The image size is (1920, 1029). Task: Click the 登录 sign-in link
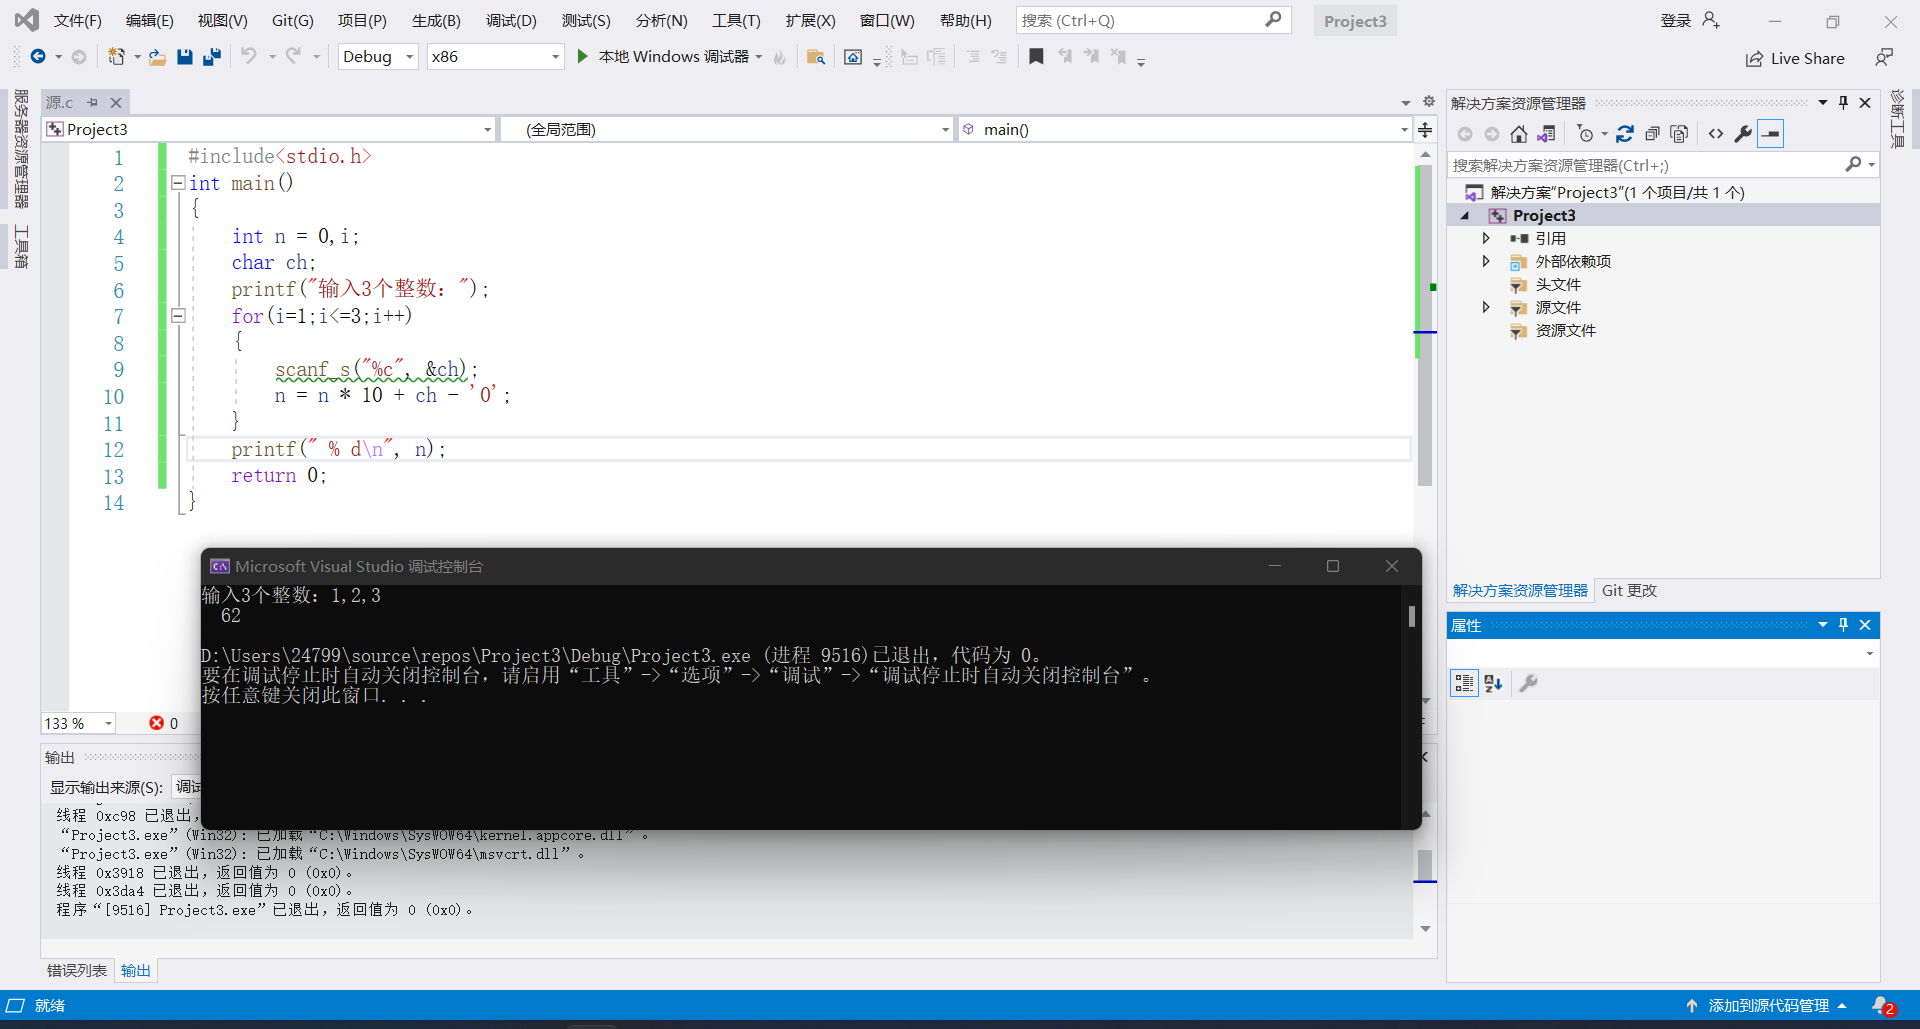pos(1676,20)
